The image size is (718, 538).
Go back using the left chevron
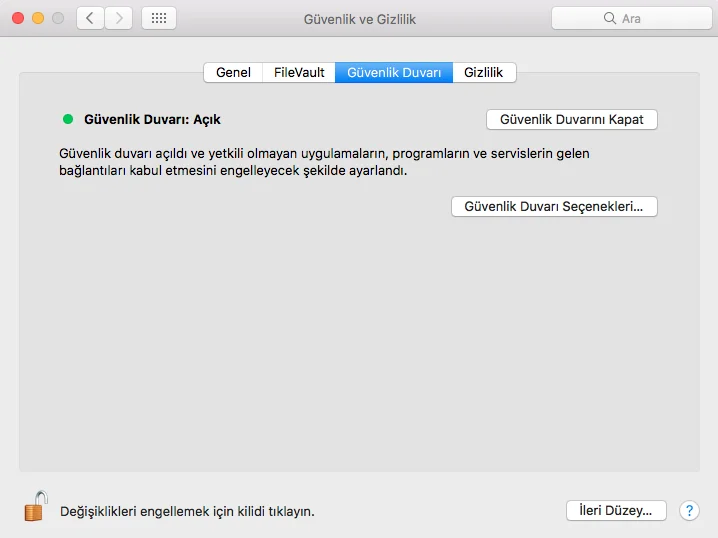90,18
